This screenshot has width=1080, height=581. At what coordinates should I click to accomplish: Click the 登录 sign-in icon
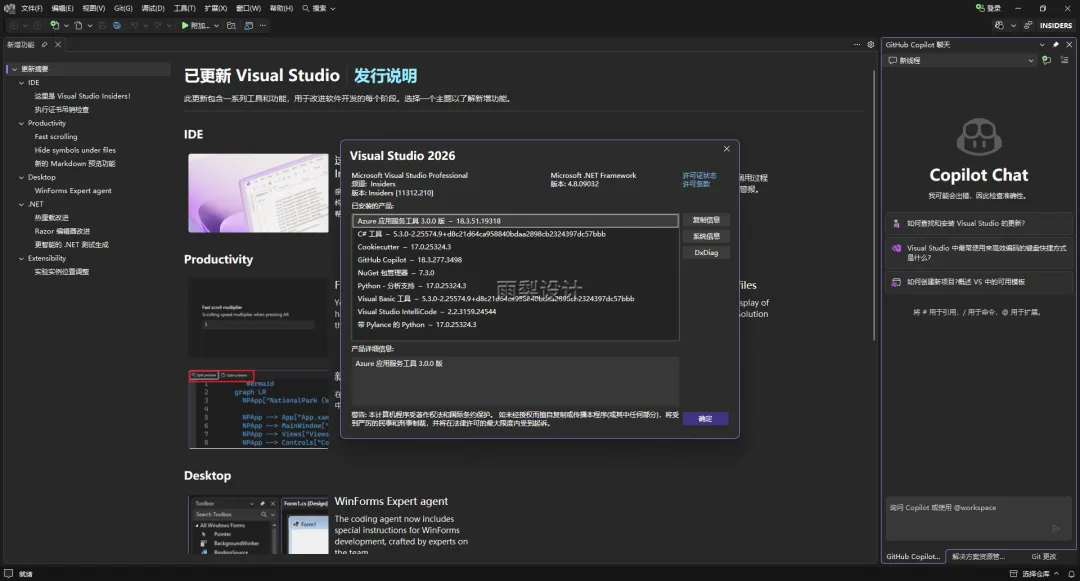pyautogui.click(x=980, y=8)
